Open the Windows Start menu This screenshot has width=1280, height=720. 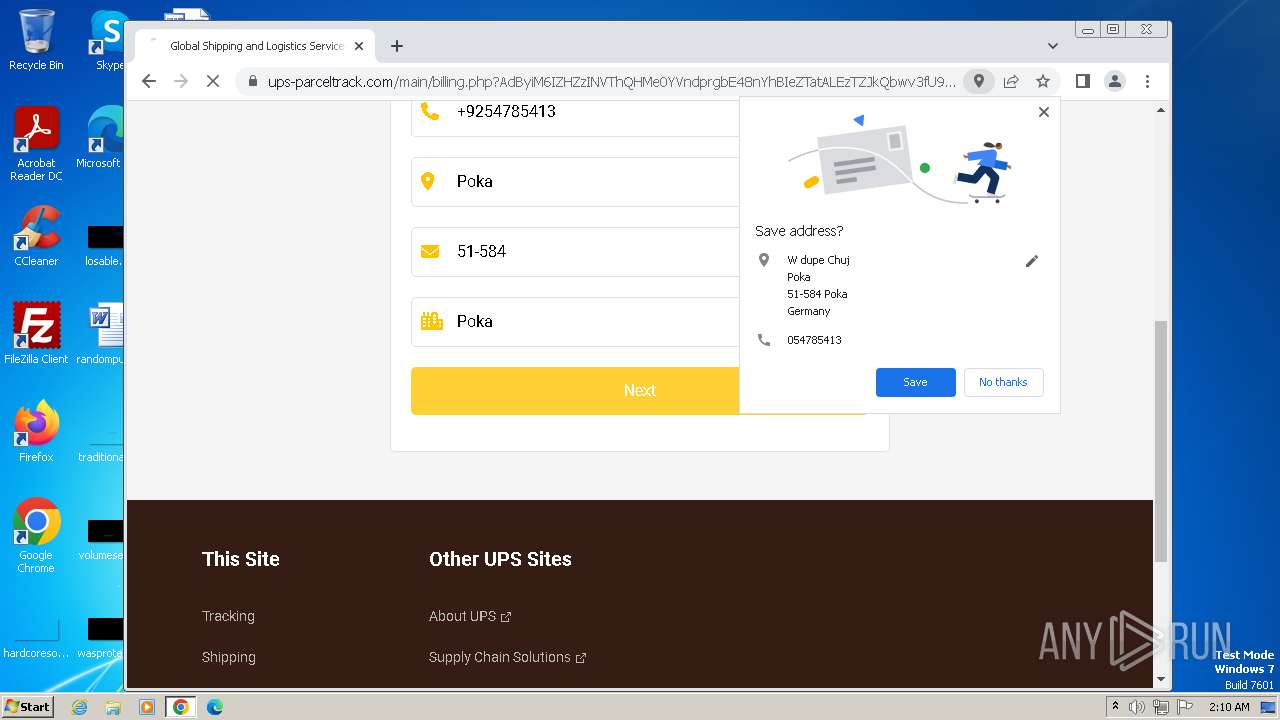(x=28, y=706)
